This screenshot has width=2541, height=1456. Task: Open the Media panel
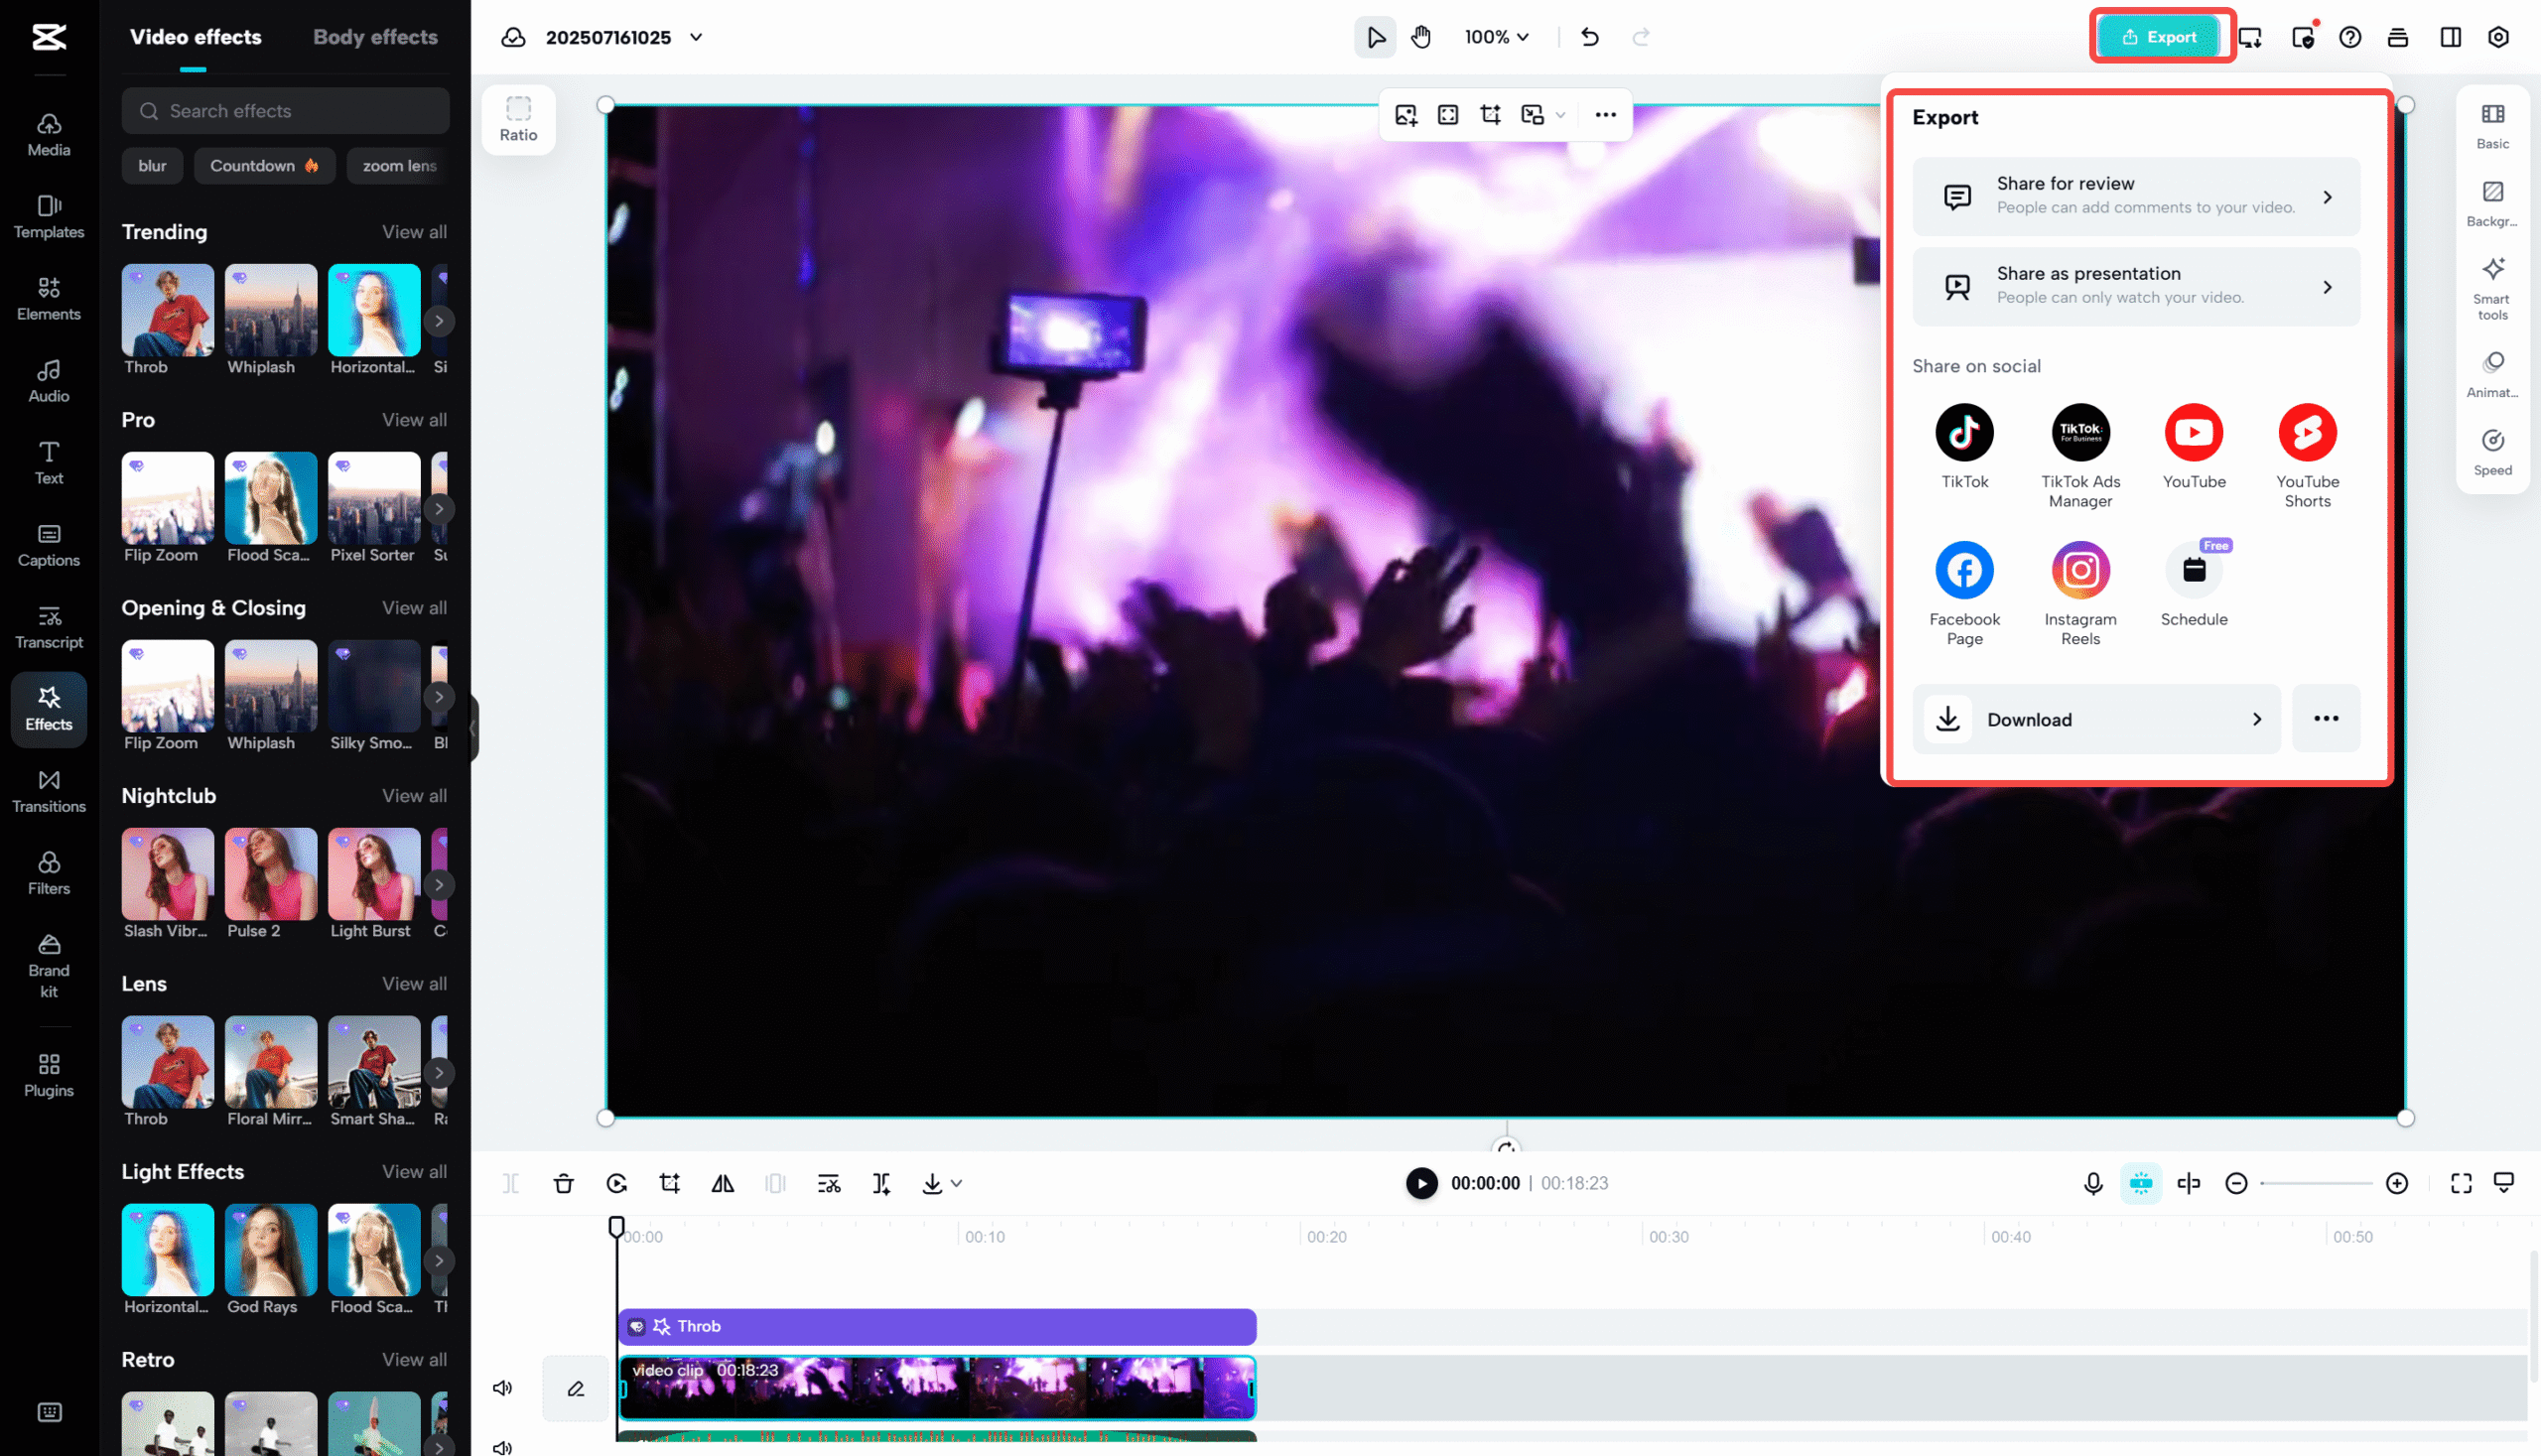[49, 135]
